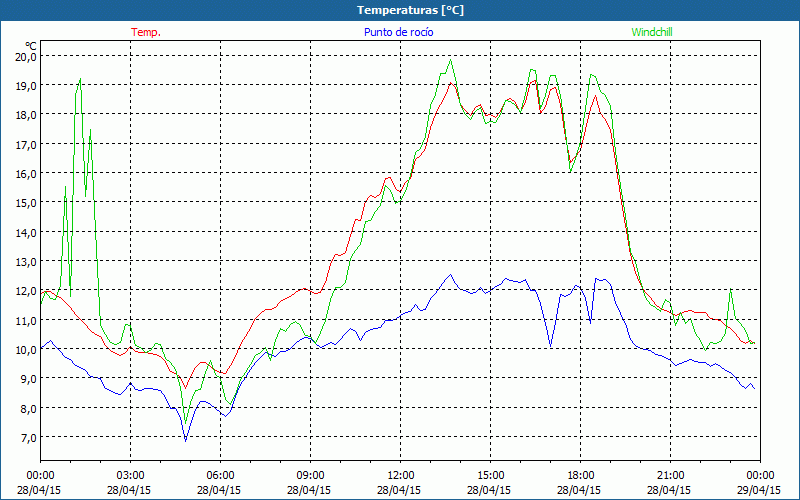Click the 17,0 y-axis value
The width and height of the screenshot is (800, 500).
26,144
